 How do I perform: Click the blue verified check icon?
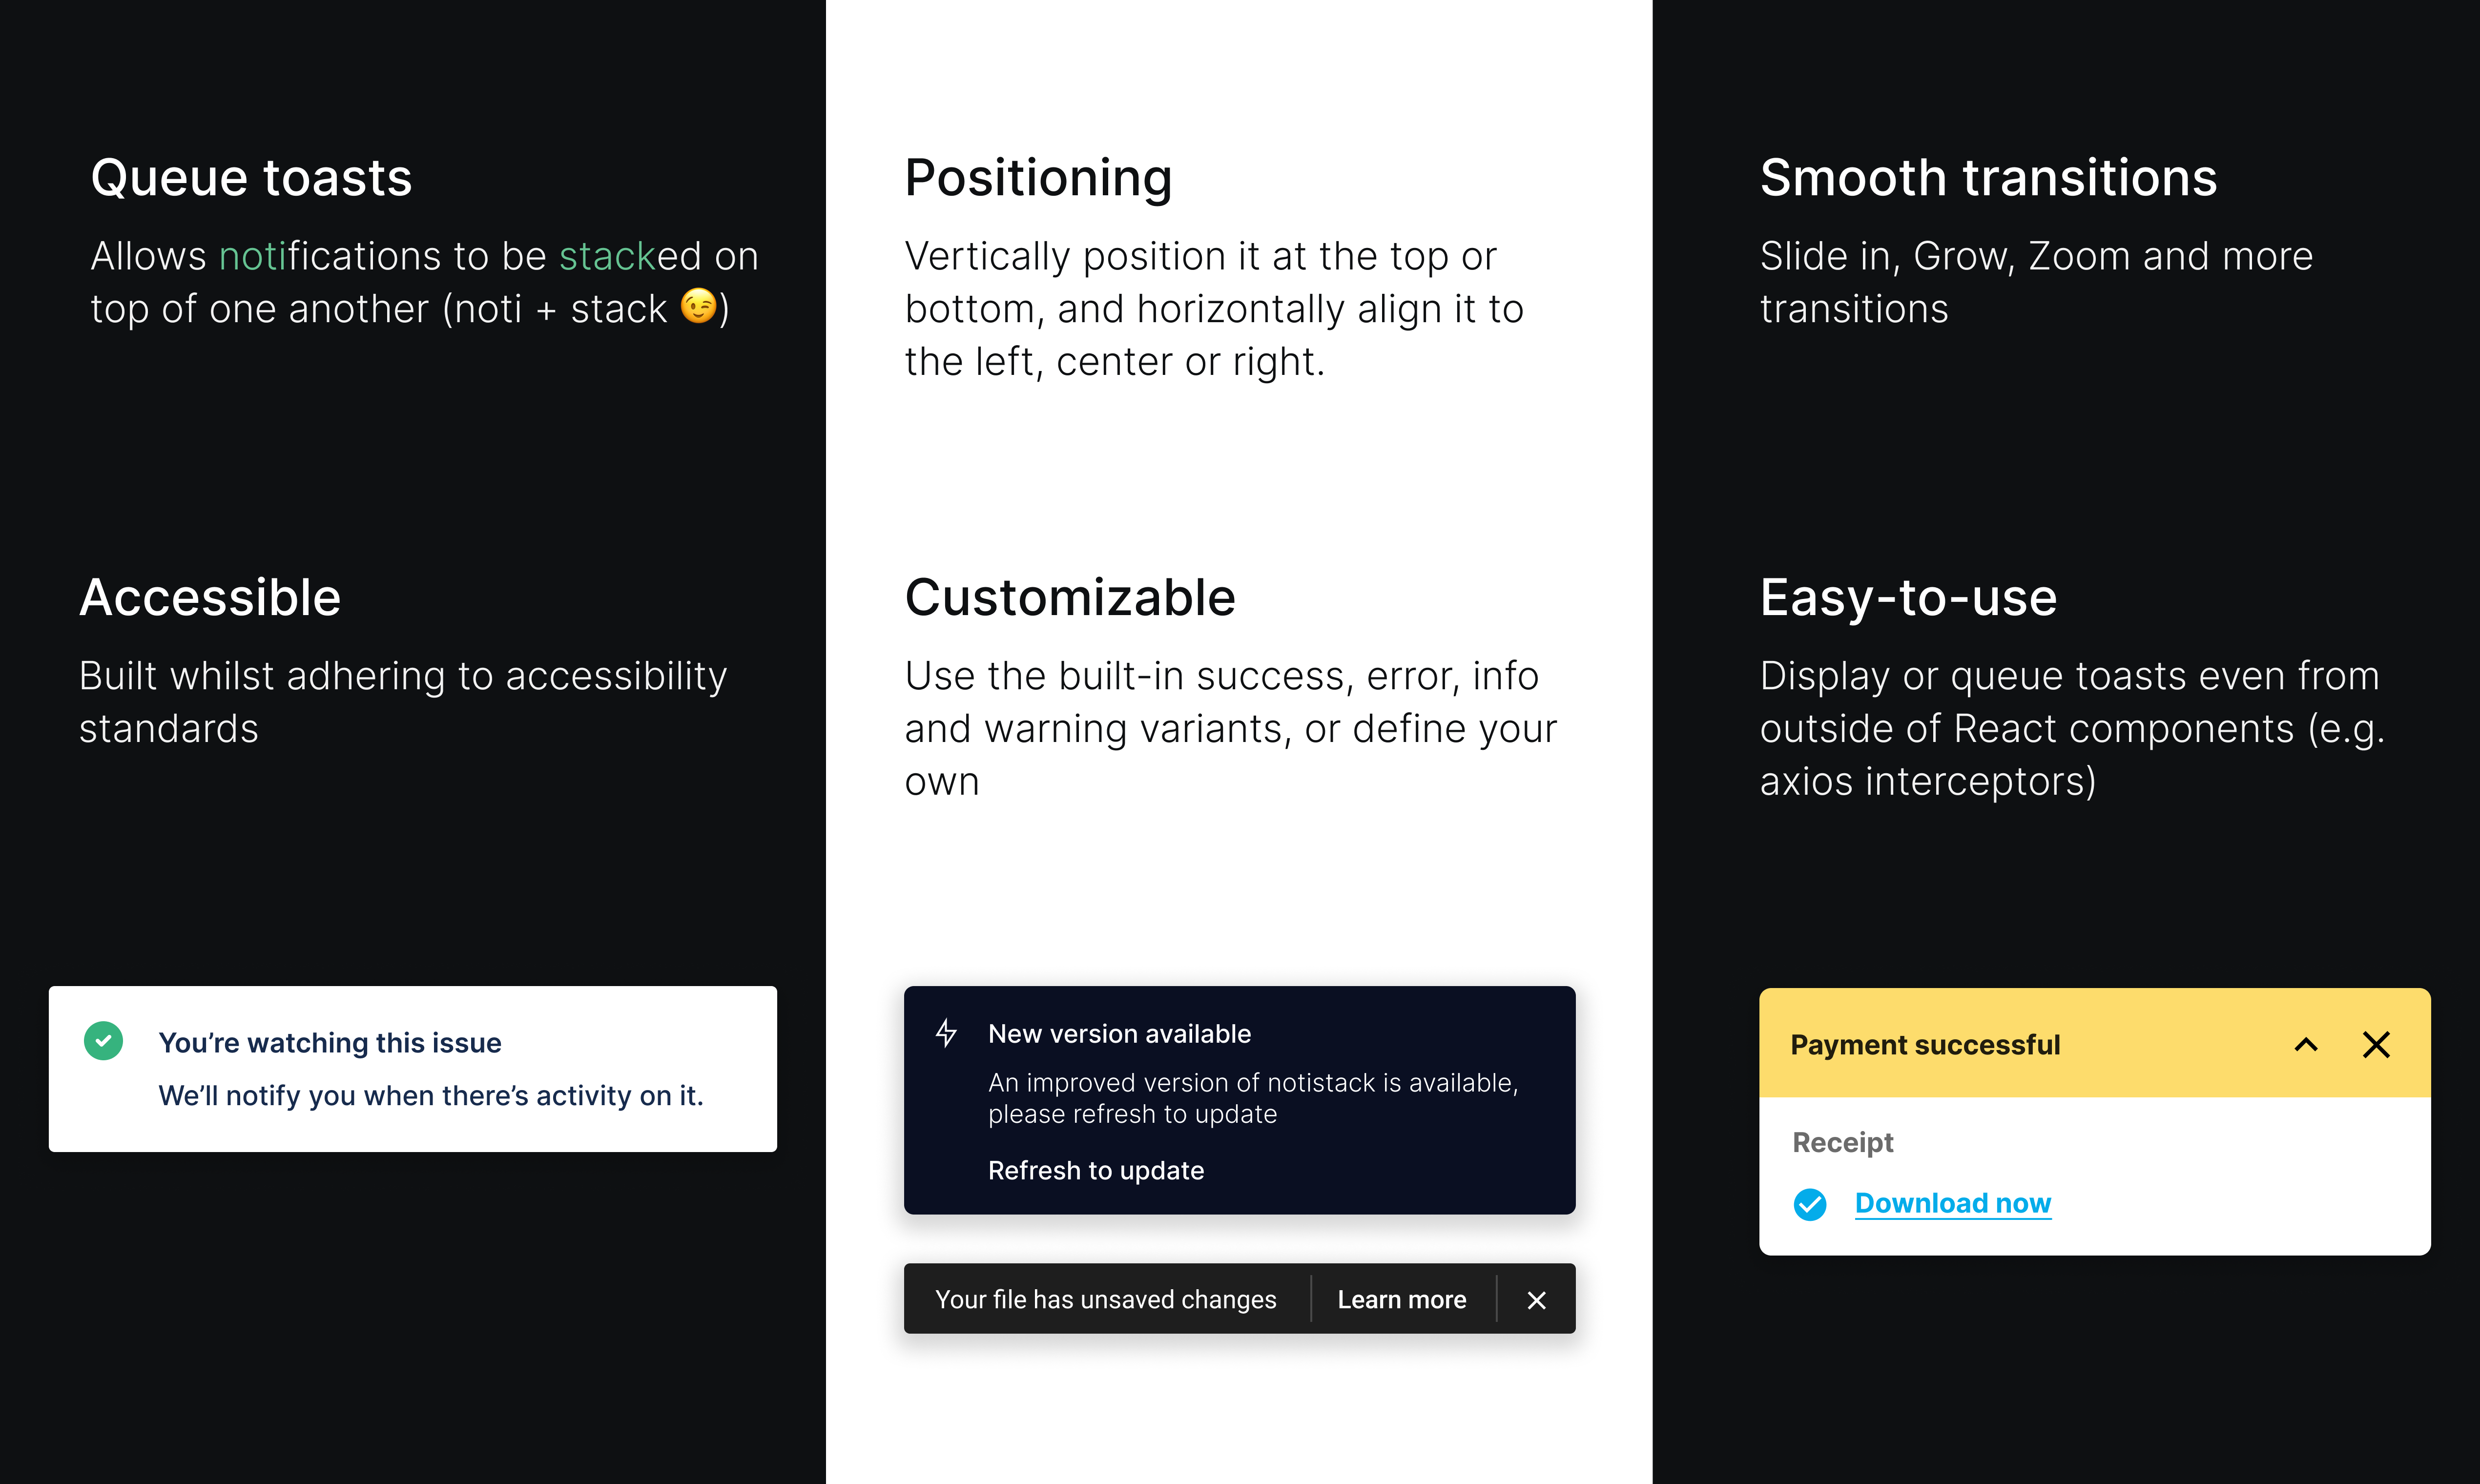1809,1204
